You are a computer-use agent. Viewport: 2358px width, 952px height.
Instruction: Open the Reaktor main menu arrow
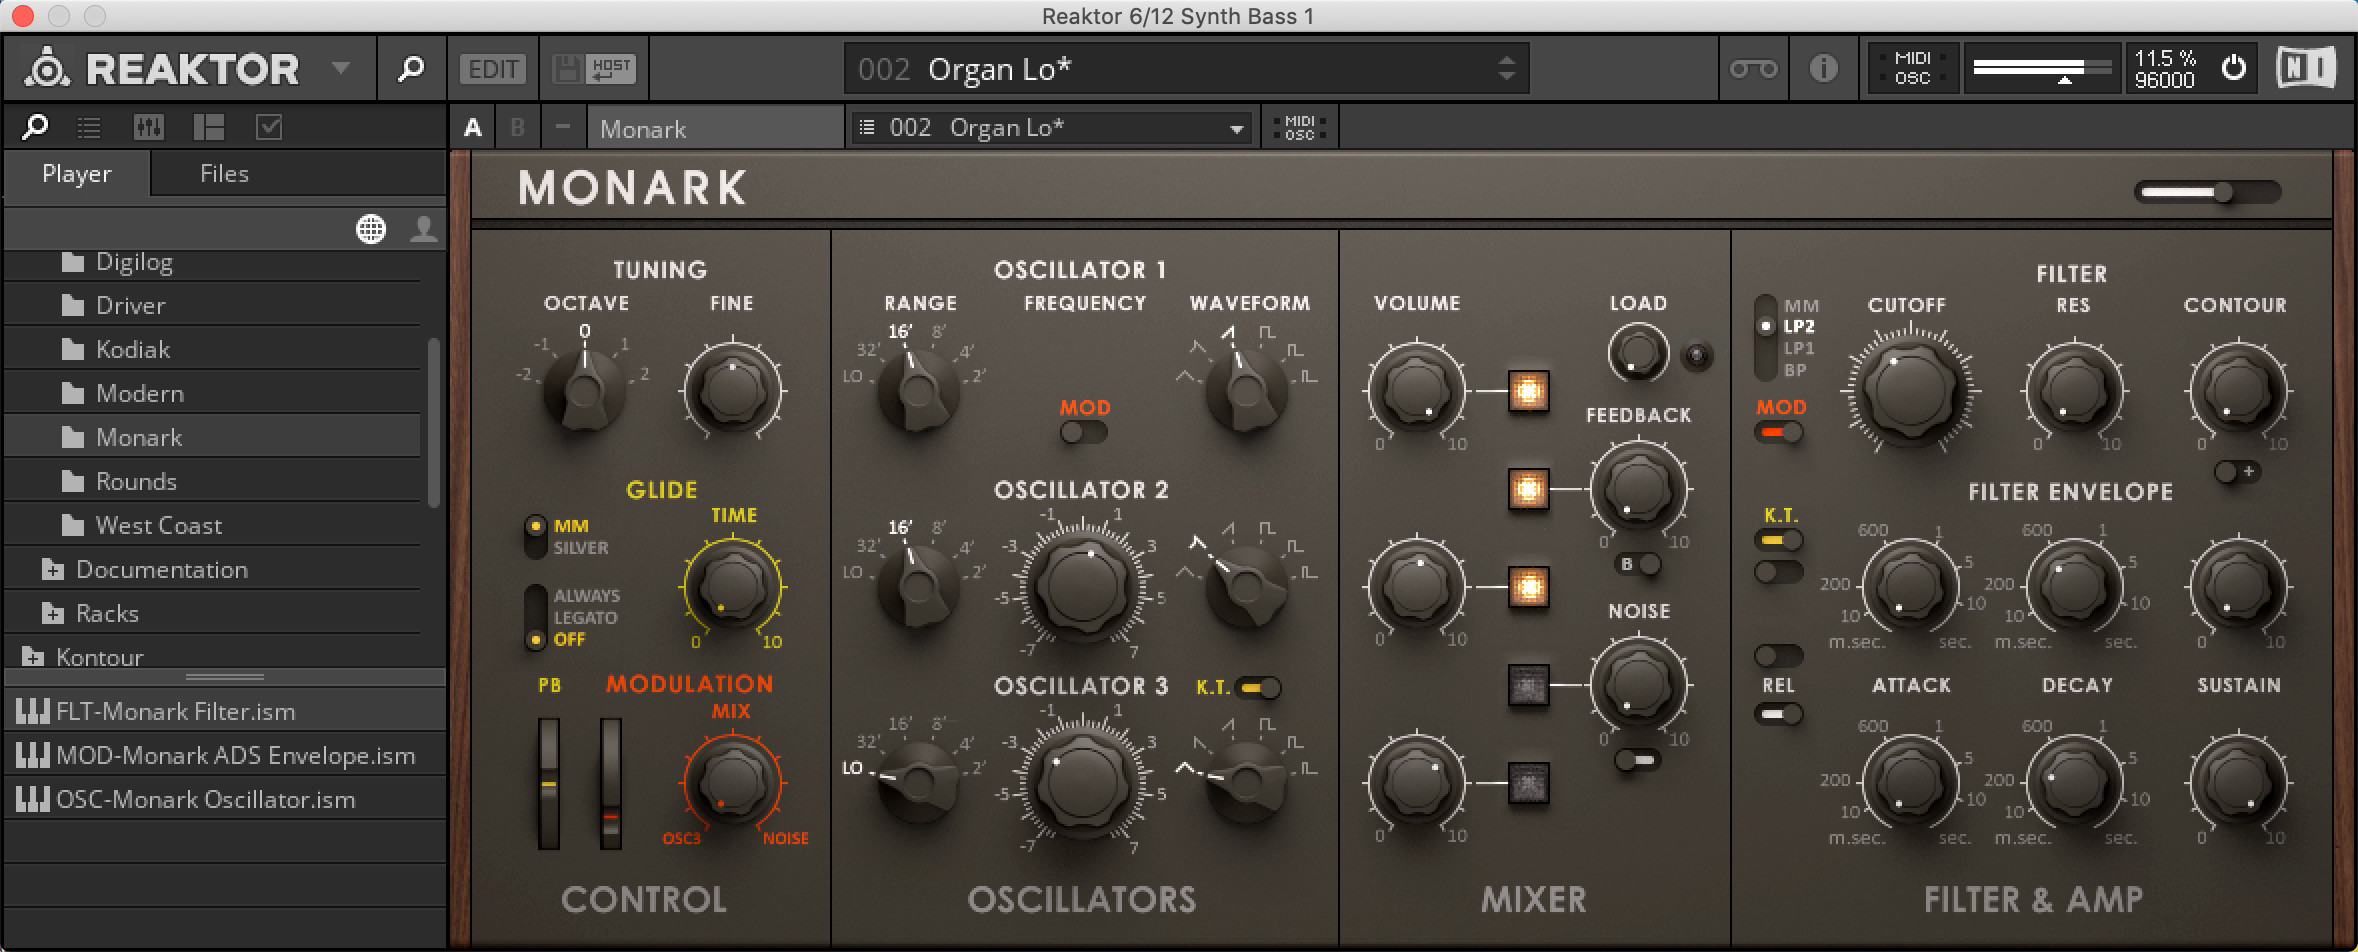tap(341, 68)
